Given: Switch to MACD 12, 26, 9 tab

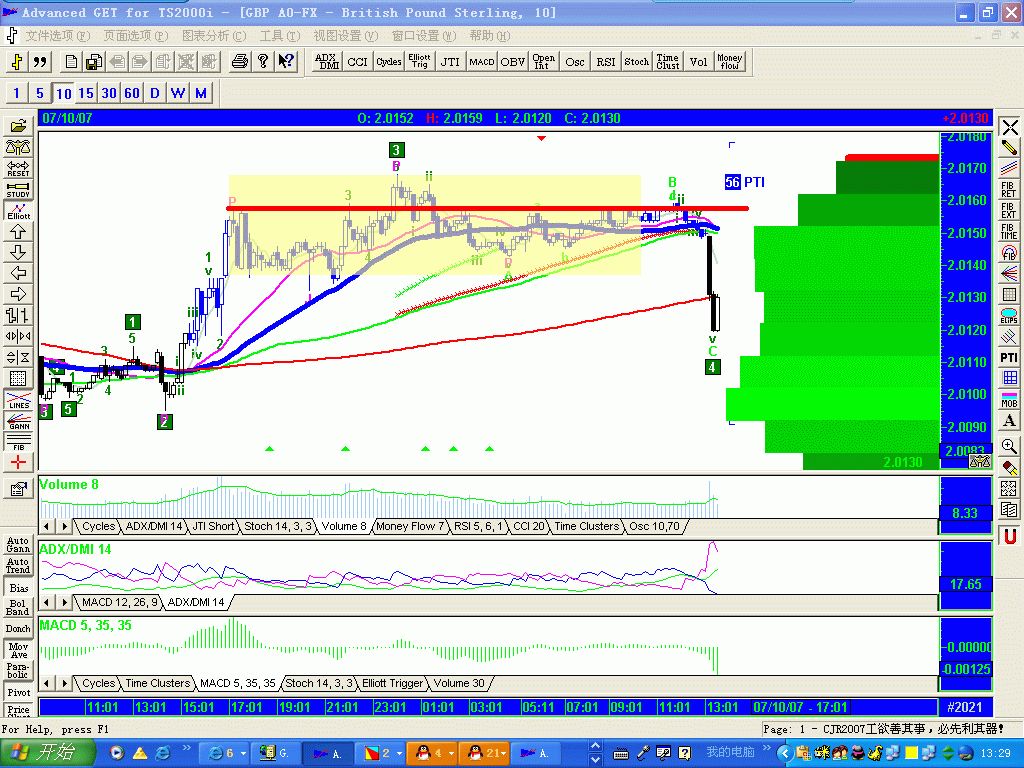Looking at the screenshot, I should [x=120, y=602].
